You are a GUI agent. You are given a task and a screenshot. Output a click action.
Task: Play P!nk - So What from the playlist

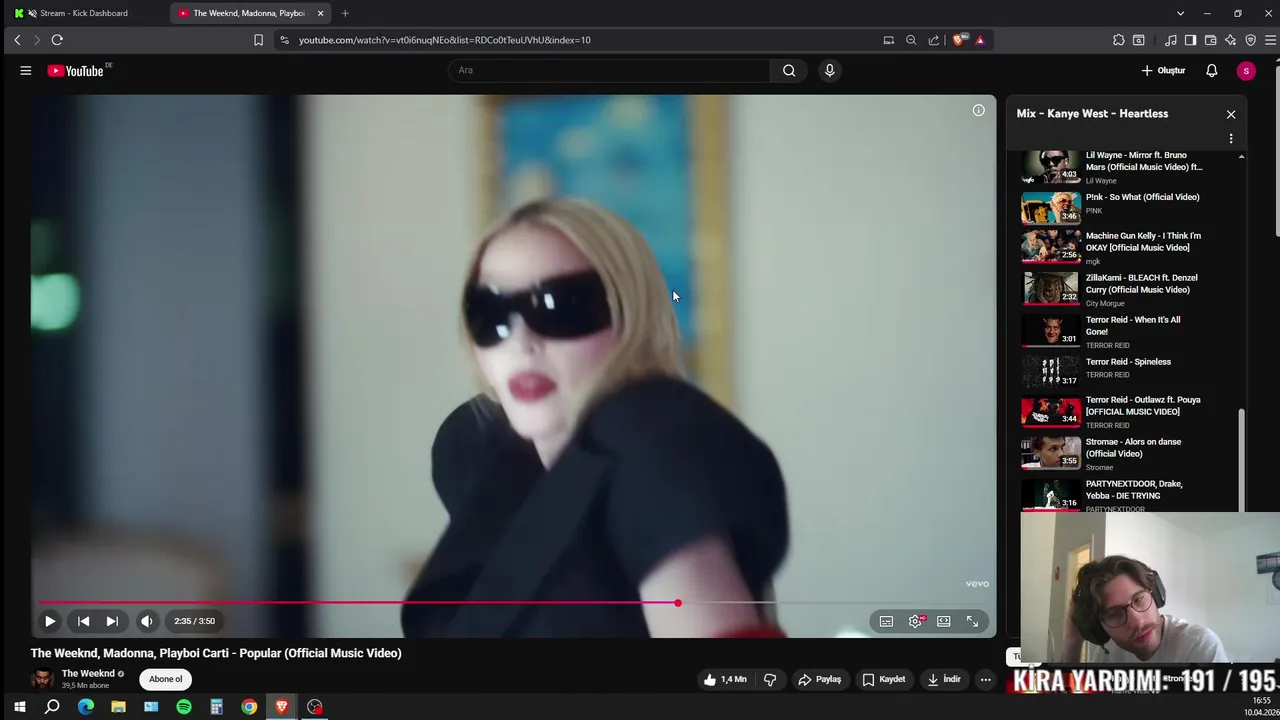coord(1128,206)
